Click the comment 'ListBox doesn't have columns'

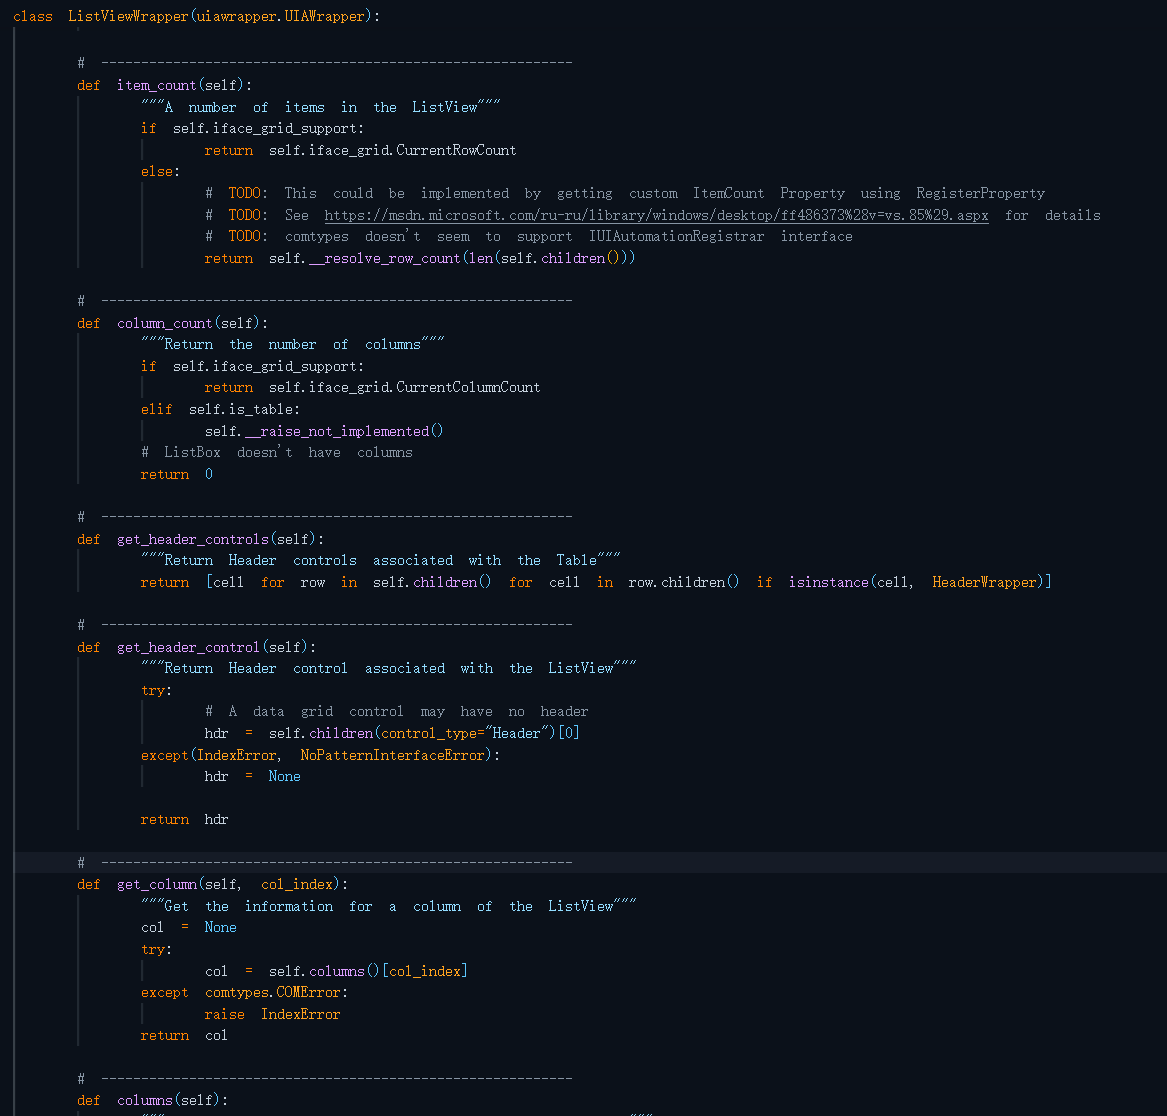(x=277, y=453)
